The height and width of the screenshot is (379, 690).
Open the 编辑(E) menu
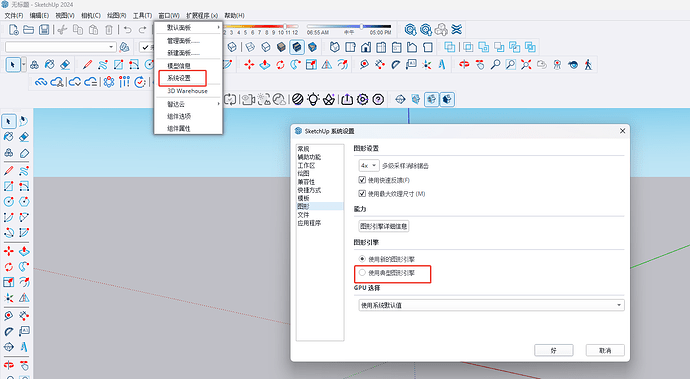tap(39, 15)
